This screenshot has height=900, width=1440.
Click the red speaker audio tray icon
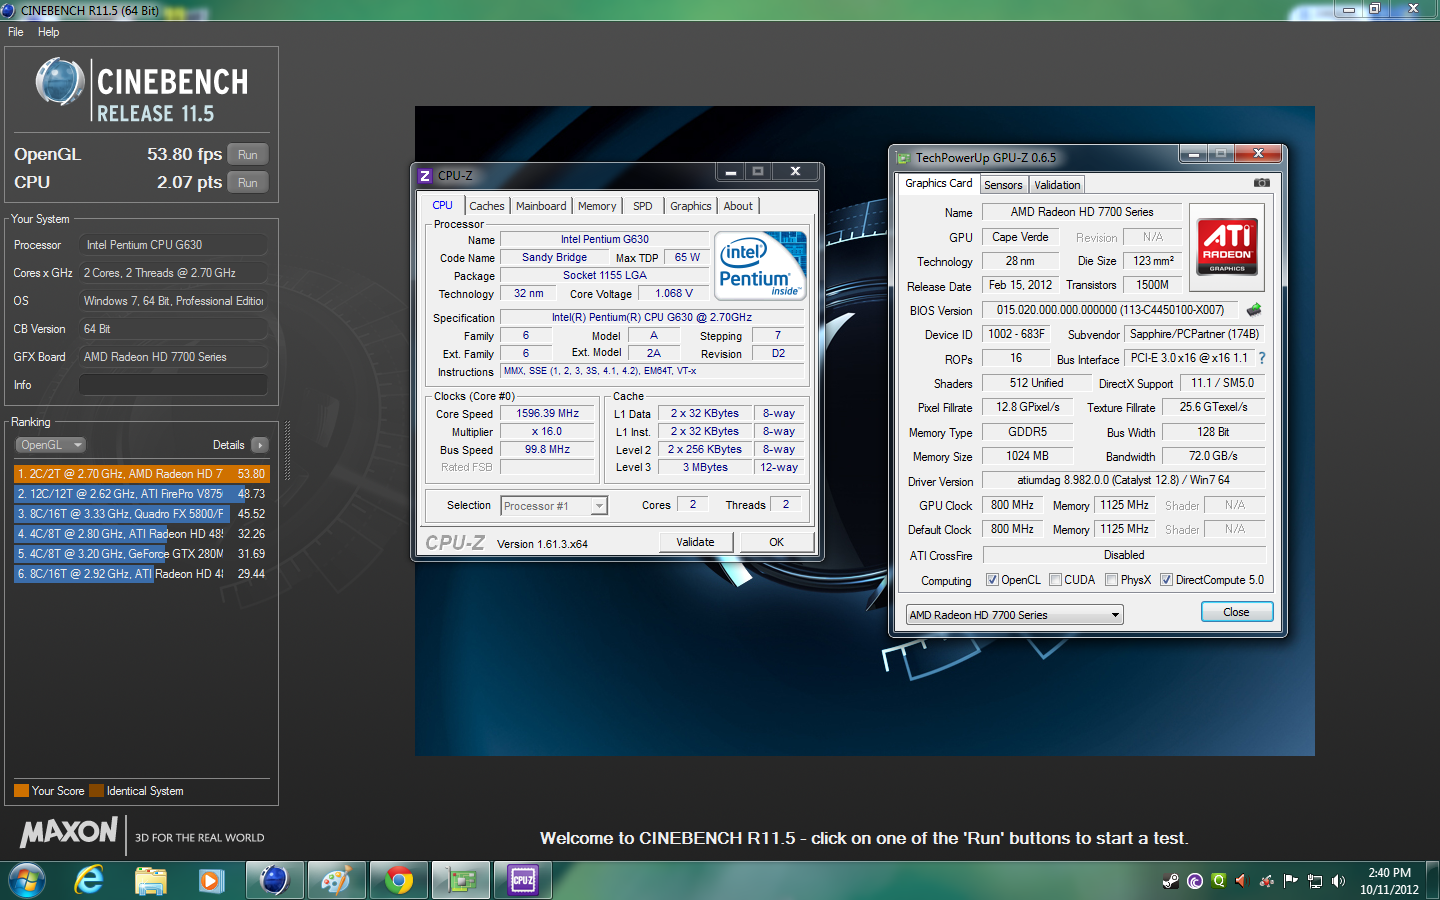point(1242,881)
